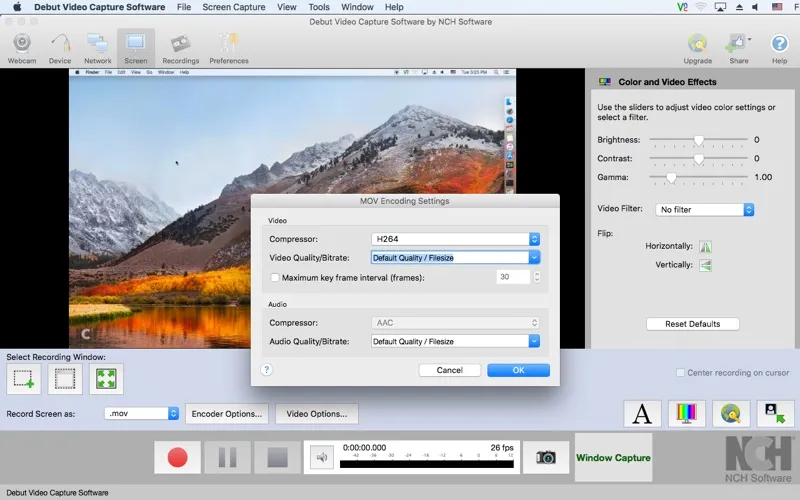The height and width of the screenshot is (500, 800).
Task: Select the Webcam capture source icon
Action: pyautogui.click(x=22, y=47)
